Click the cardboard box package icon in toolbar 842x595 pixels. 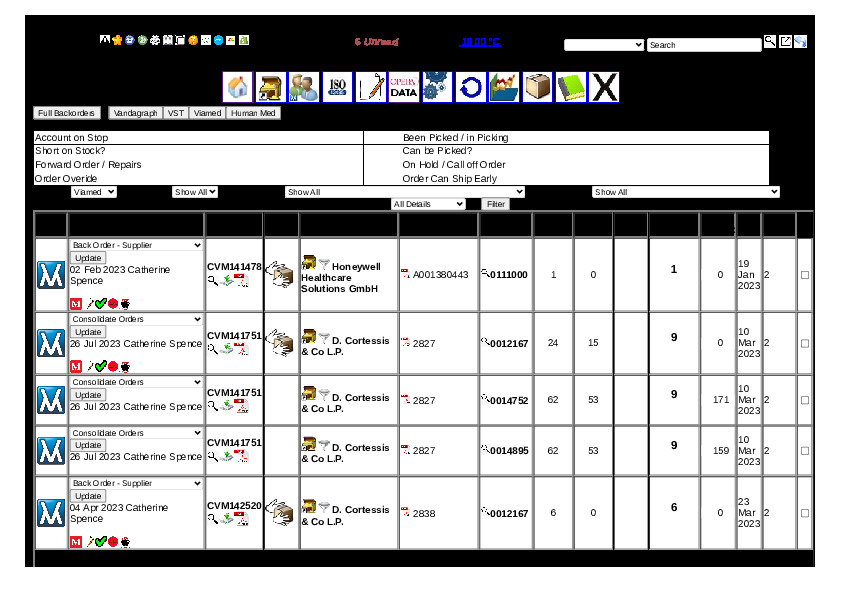(538, 87)
